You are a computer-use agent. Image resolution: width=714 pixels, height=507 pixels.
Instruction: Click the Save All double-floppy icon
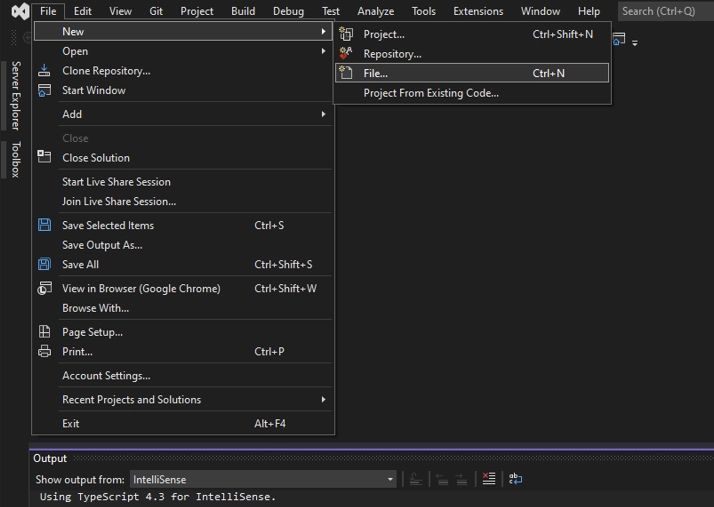44,264
